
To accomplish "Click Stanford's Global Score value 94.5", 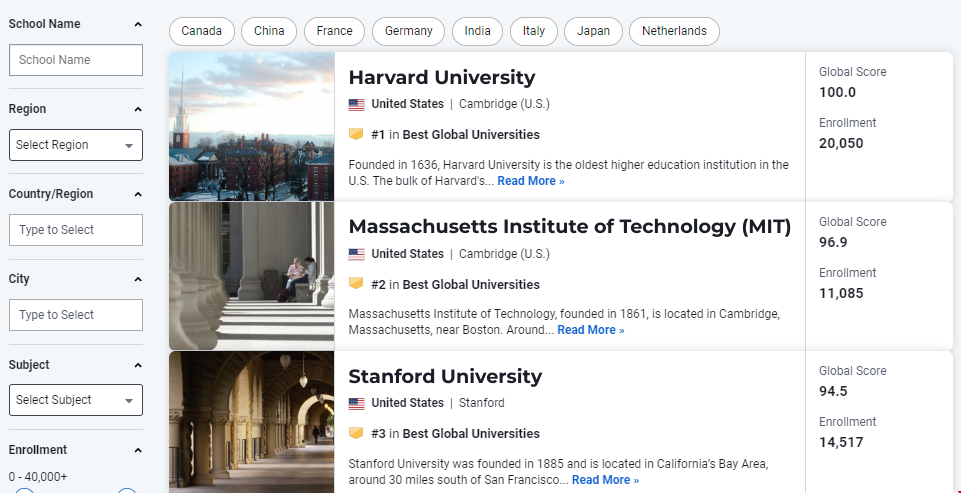I will [833, 391].
